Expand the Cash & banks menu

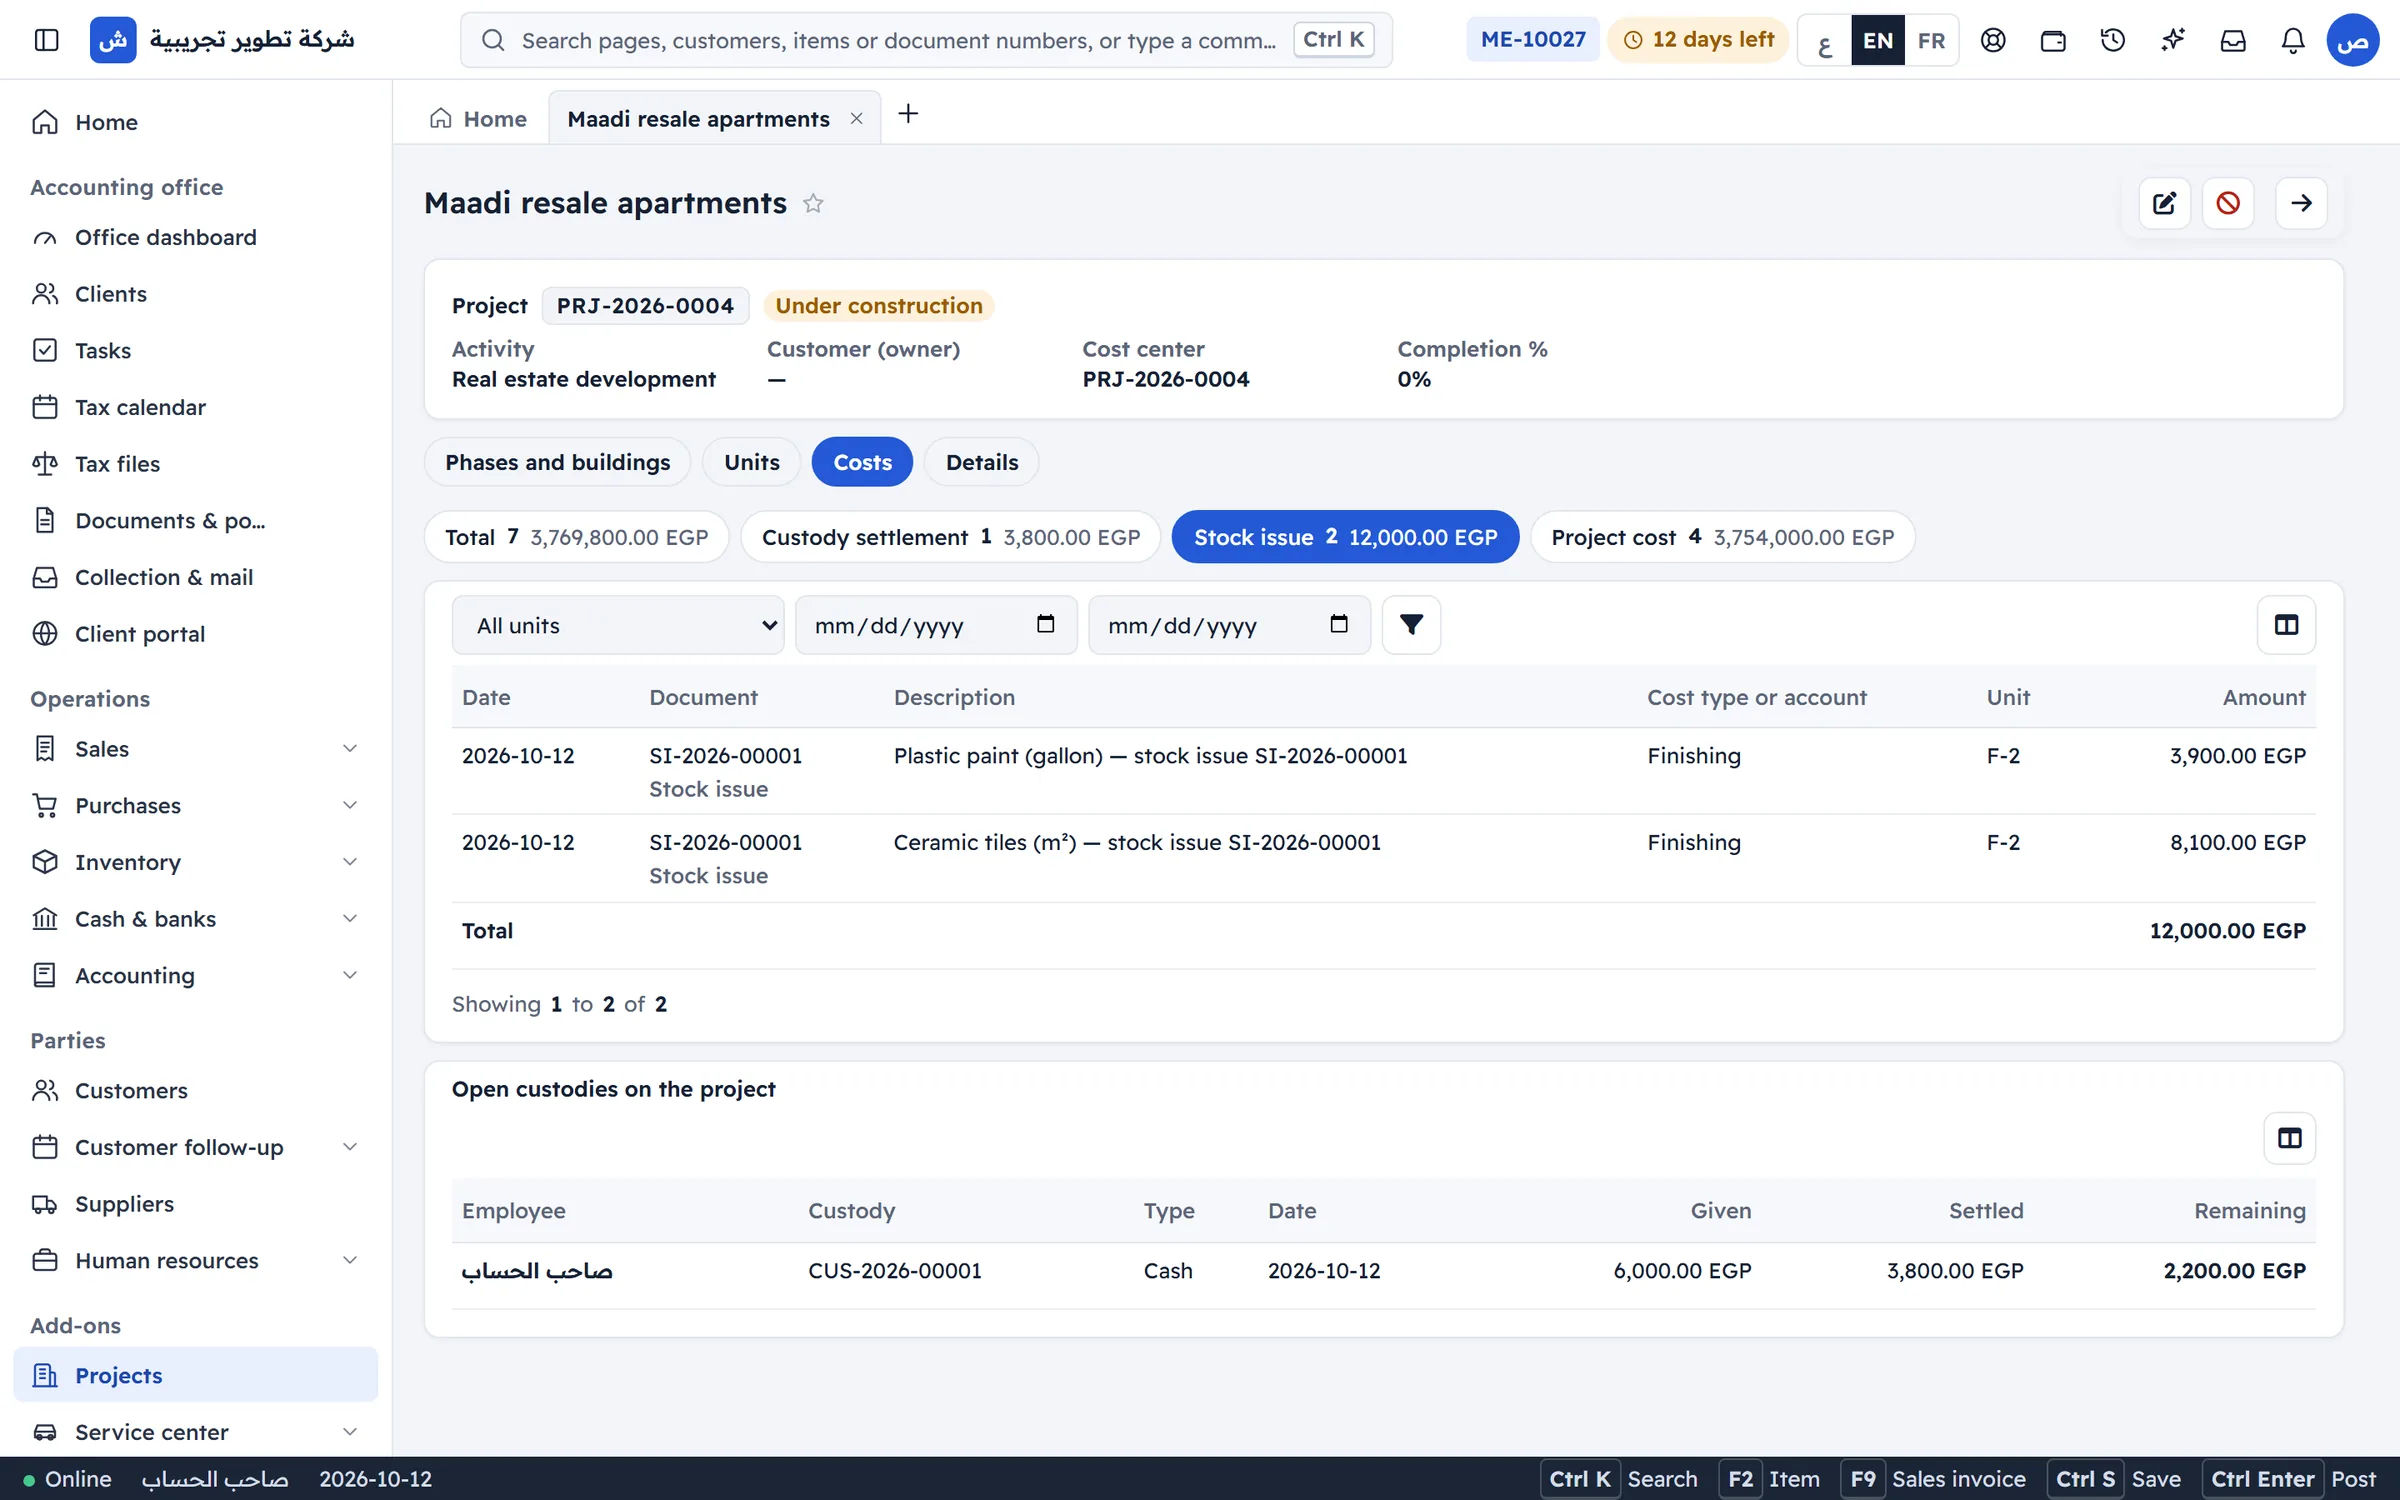tap(196, 919)
